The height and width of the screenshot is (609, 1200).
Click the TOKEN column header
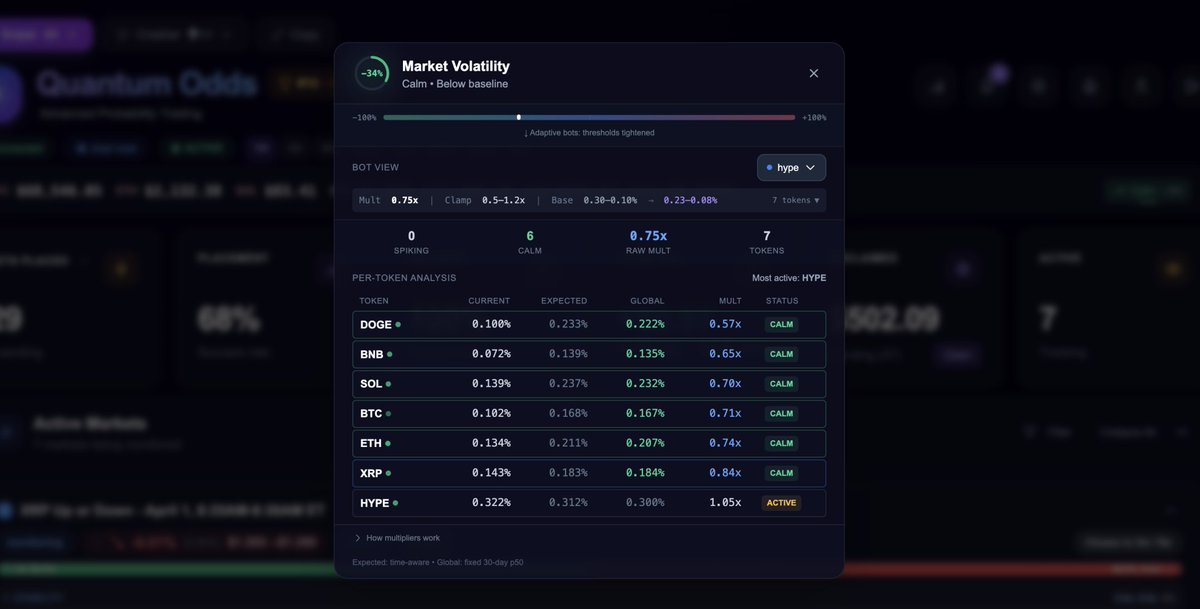tap(374, 301)
